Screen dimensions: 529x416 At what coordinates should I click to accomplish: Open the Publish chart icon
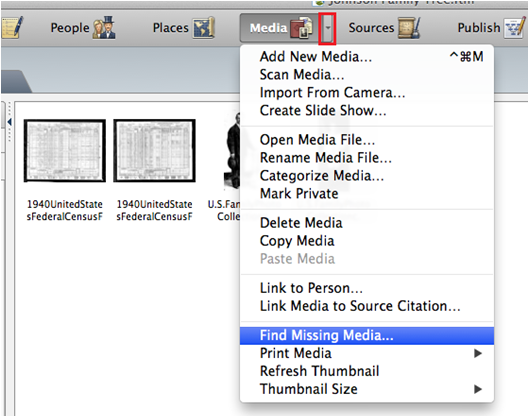515,28
